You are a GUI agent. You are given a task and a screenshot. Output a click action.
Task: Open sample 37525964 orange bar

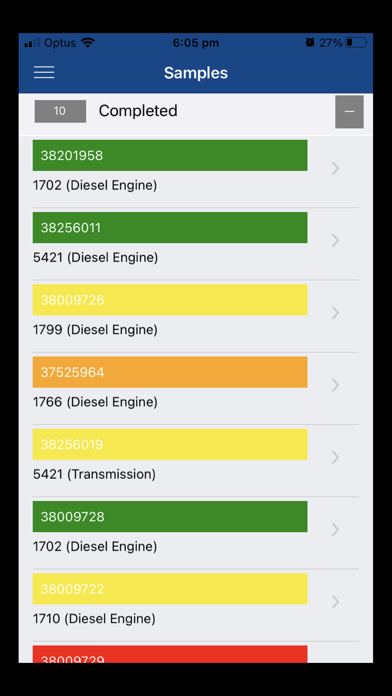point(170,372)
